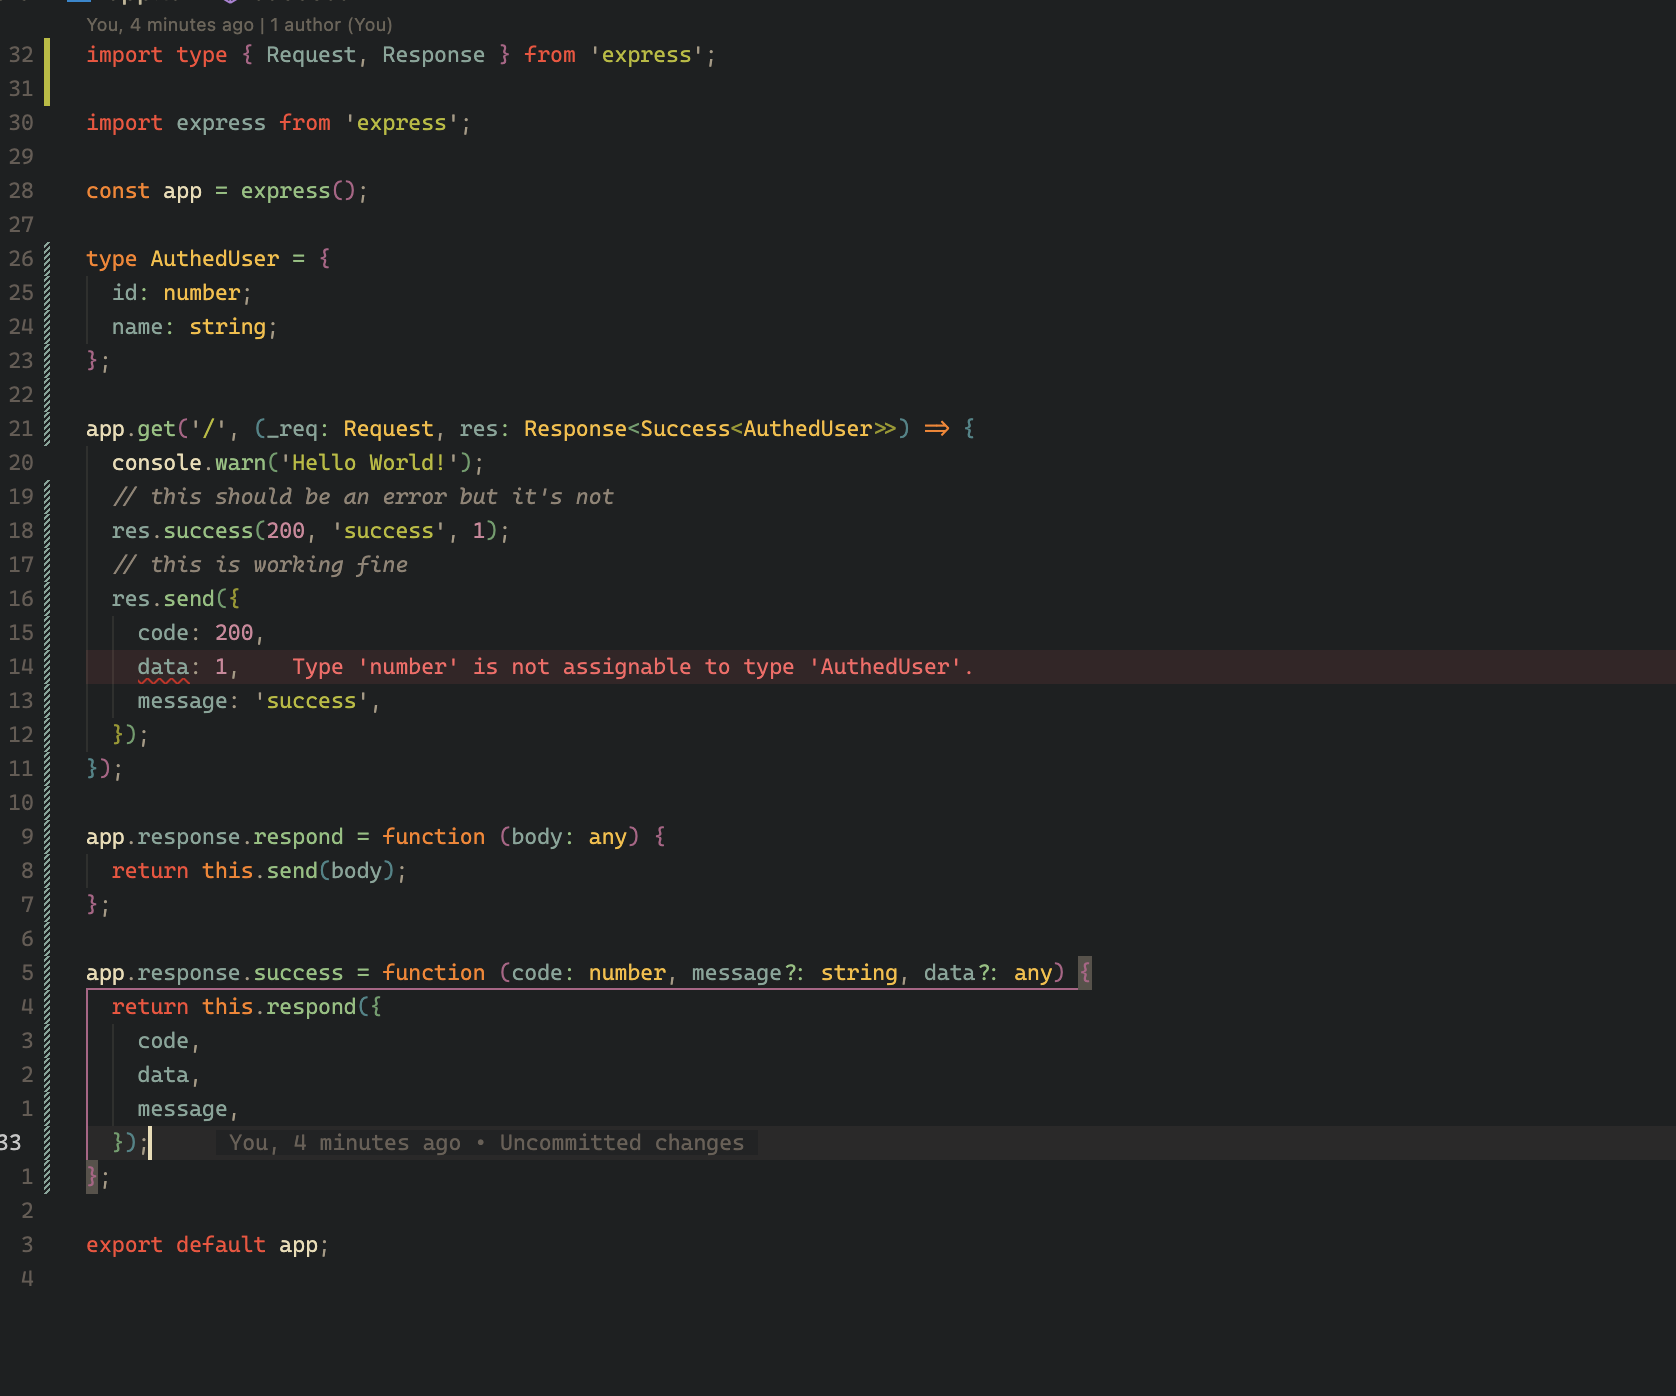This screenshot has height=1396, width=1676.
Task: Click 'Response' in the import type line
Action: 434,55
